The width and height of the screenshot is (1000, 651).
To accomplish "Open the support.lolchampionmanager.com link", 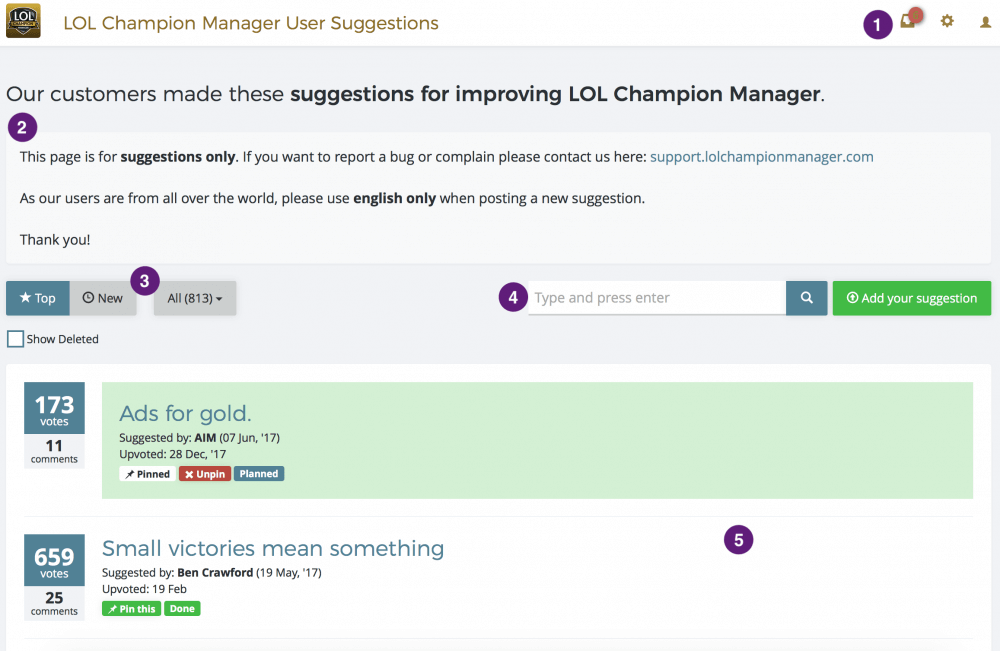I will click(x=761, y=157).
